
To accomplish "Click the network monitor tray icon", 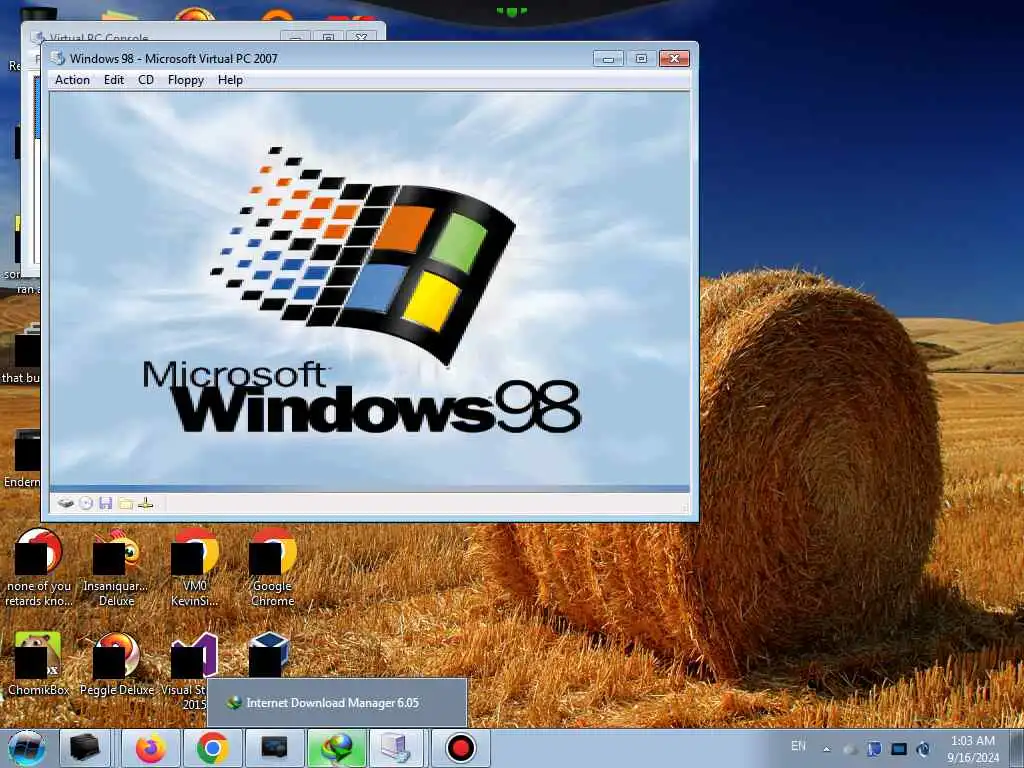I will click(899, 749).
